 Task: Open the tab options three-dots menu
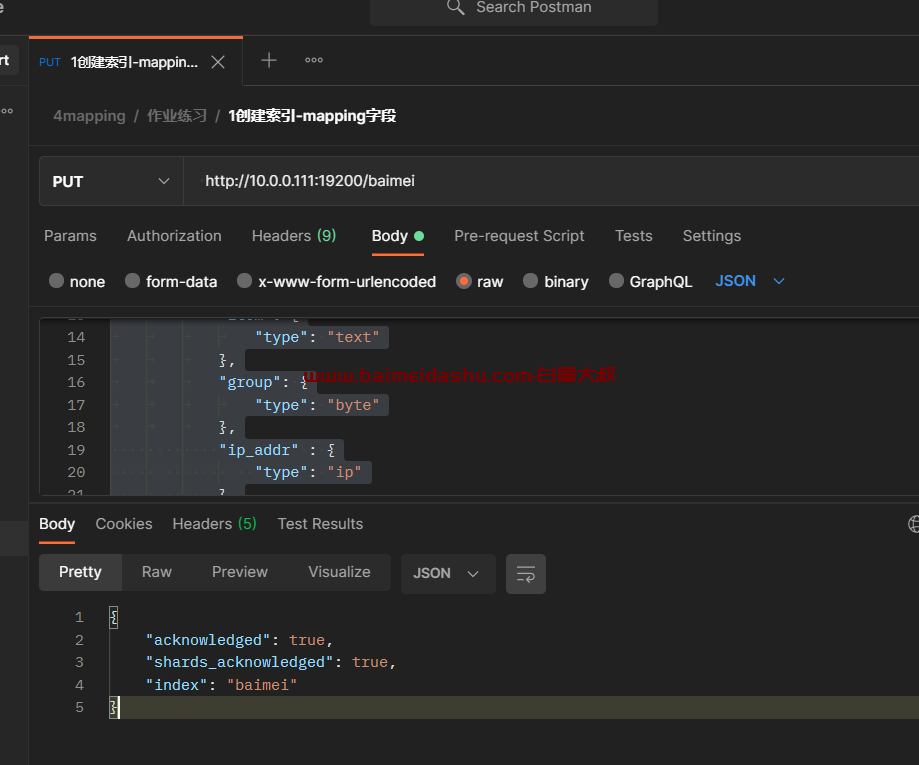click(314, 60)
